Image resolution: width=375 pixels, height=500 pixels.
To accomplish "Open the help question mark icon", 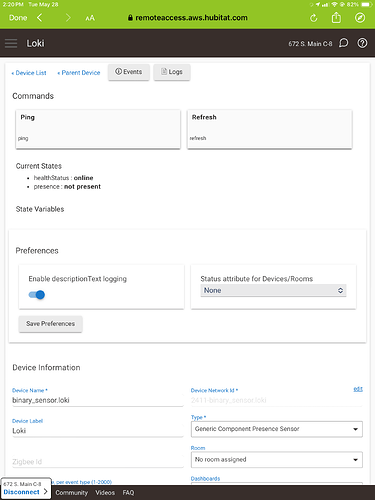I will click(362, 43).
